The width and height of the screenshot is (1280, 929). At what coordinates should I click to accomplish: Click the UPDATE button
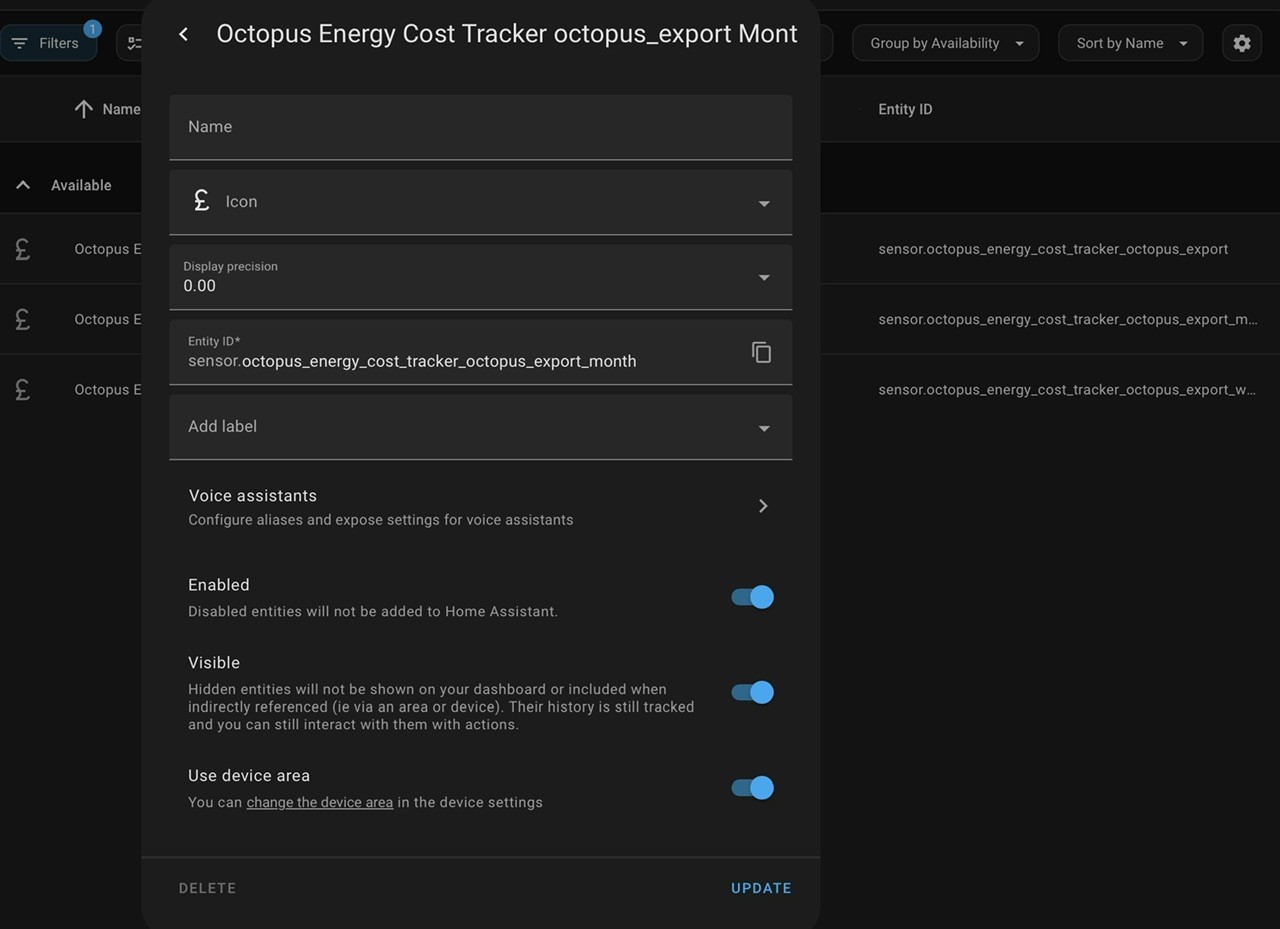coord(761,888)
